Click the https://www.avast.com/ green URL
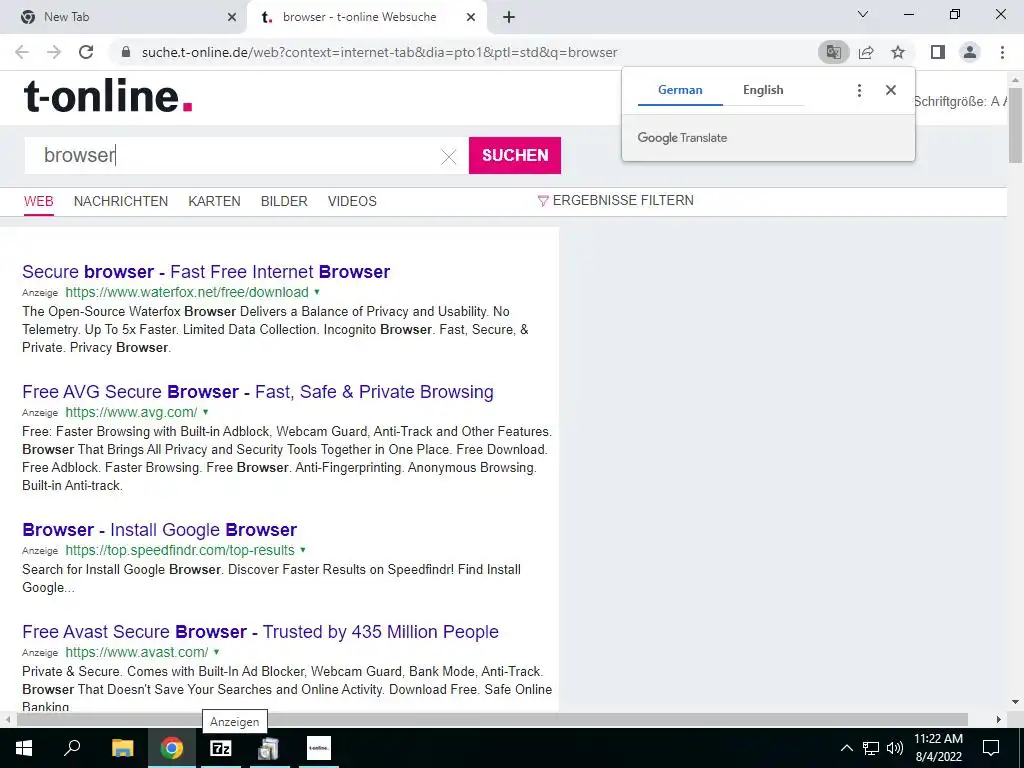This screenshot has width=1024, height=768. [x=136, y=652]
